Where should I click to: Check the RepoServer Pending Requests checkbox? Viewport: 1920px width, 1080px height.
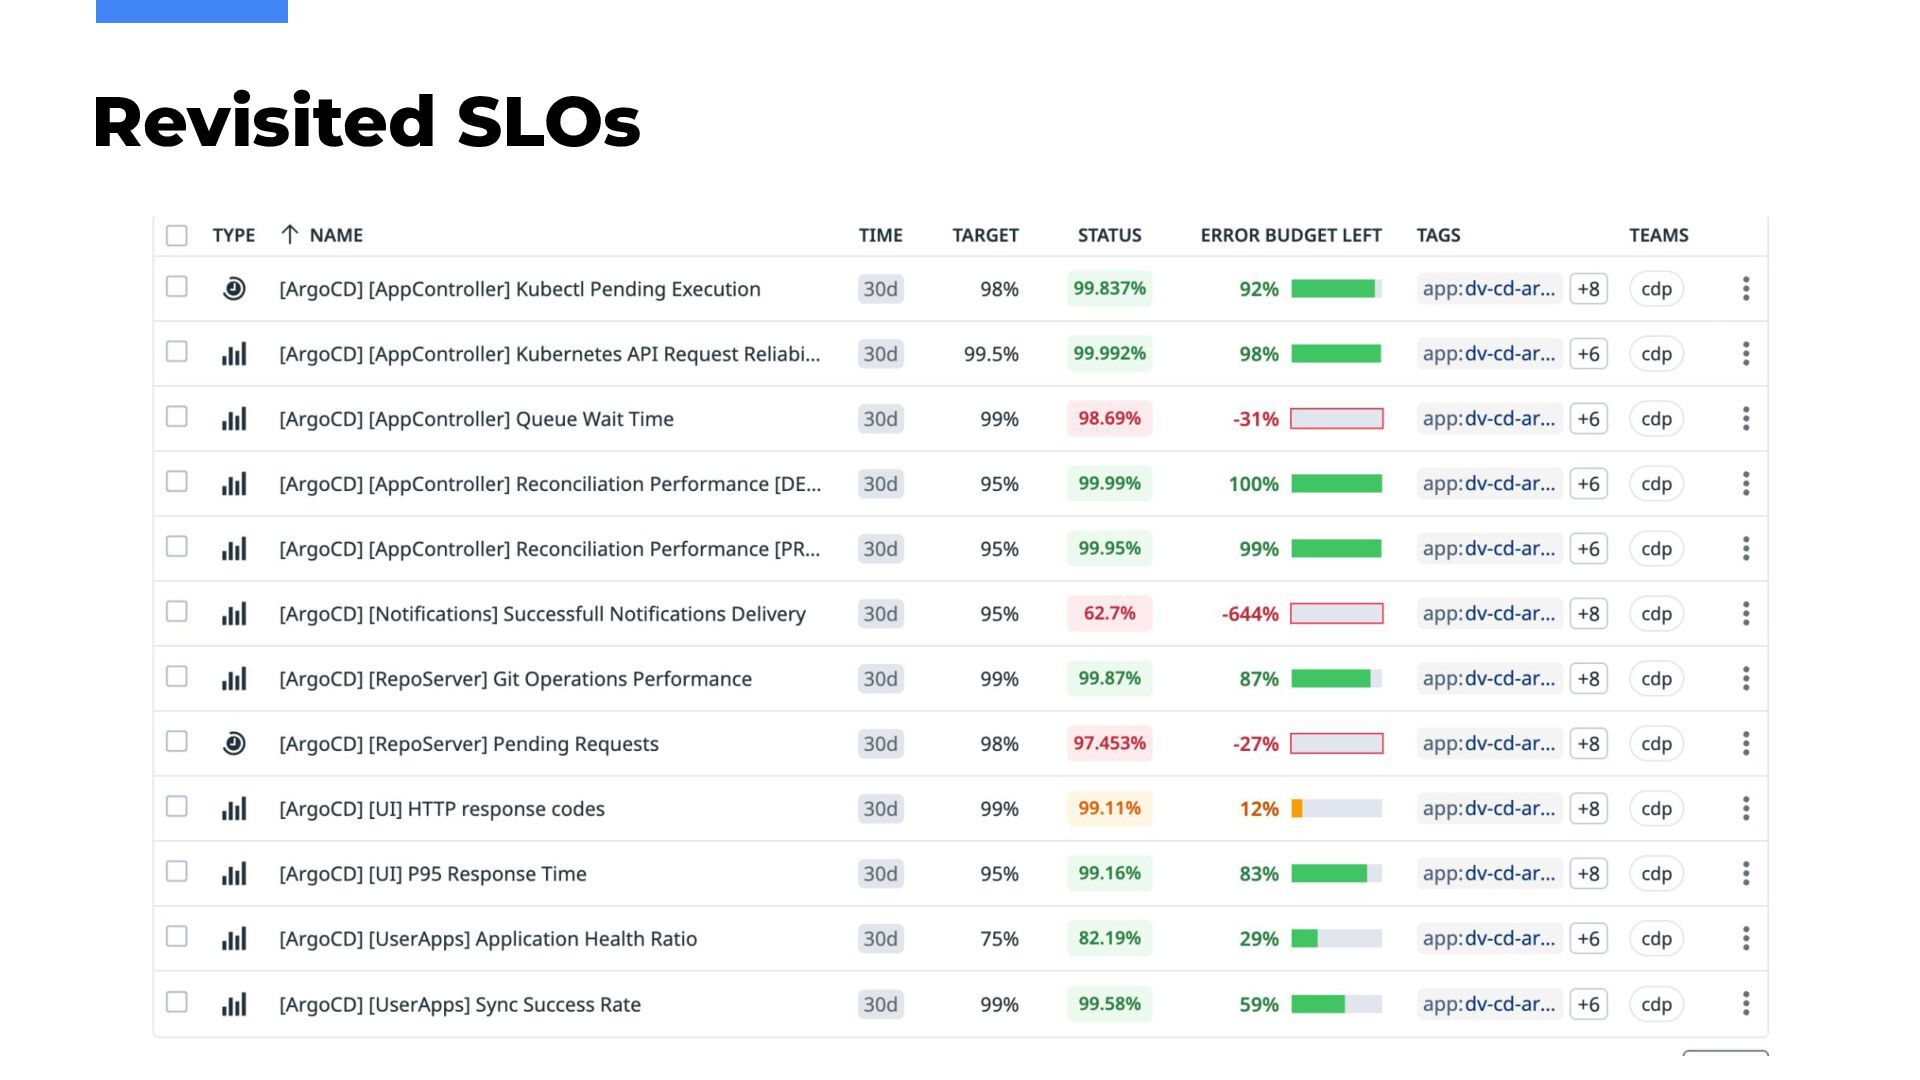pos(177,742)
